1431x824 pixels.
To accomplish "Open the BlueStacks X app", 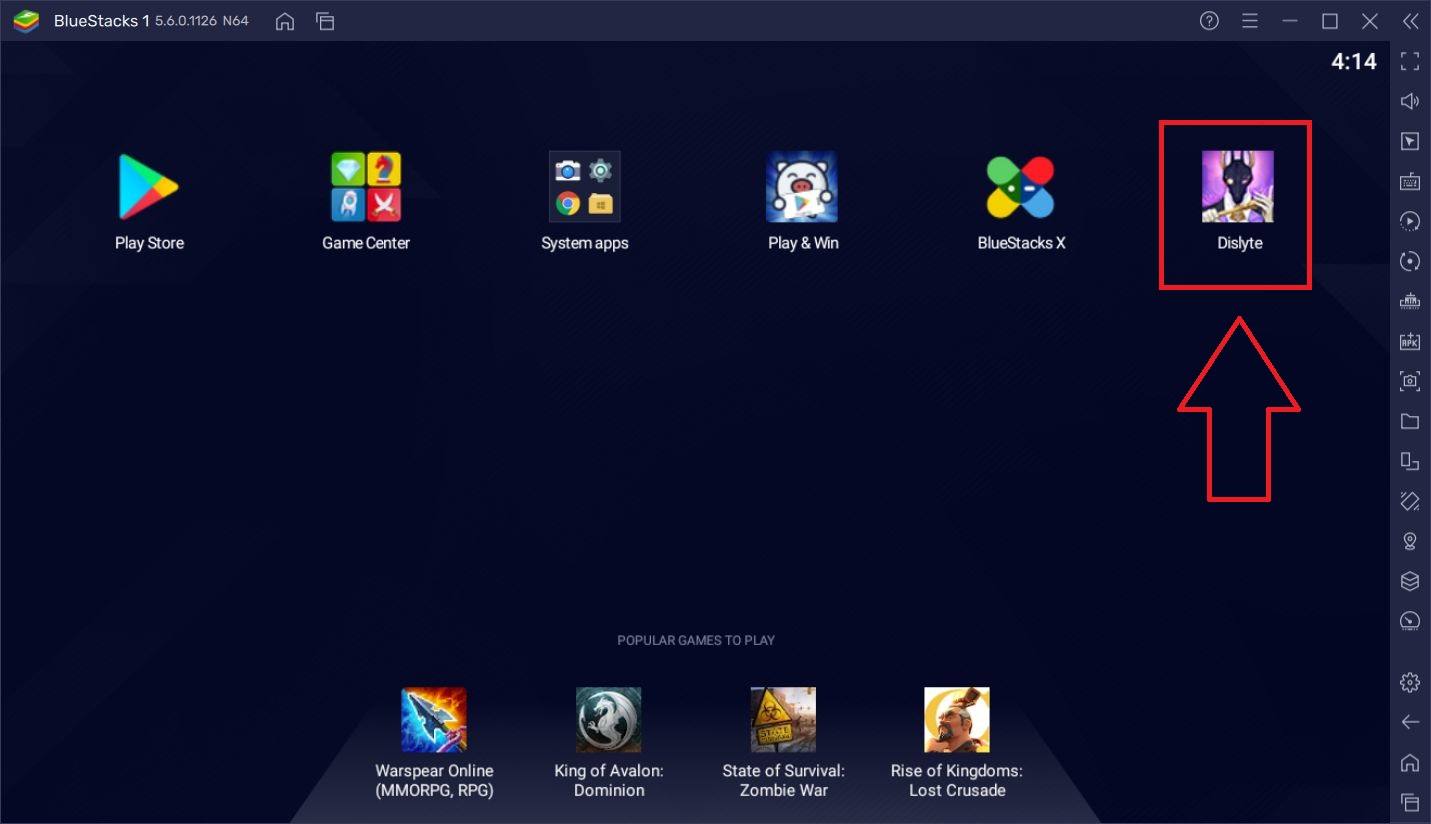I will [x=1020, y=186].
